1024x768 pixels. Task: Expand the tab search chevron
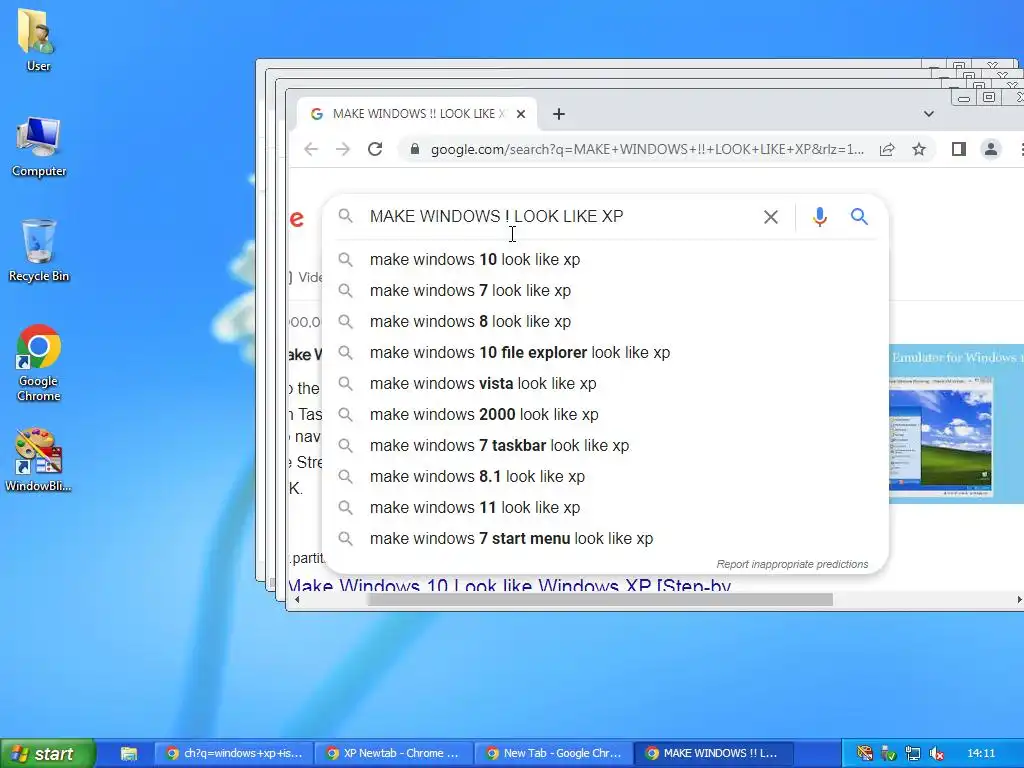(x=929, y=114)
